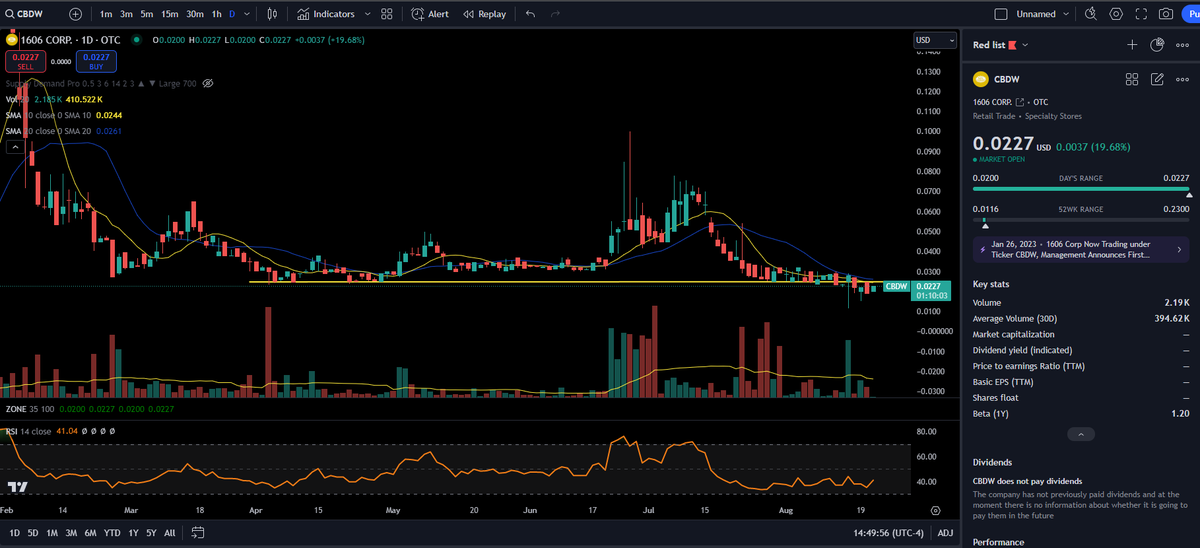Select the 1m timeframe

106,14
